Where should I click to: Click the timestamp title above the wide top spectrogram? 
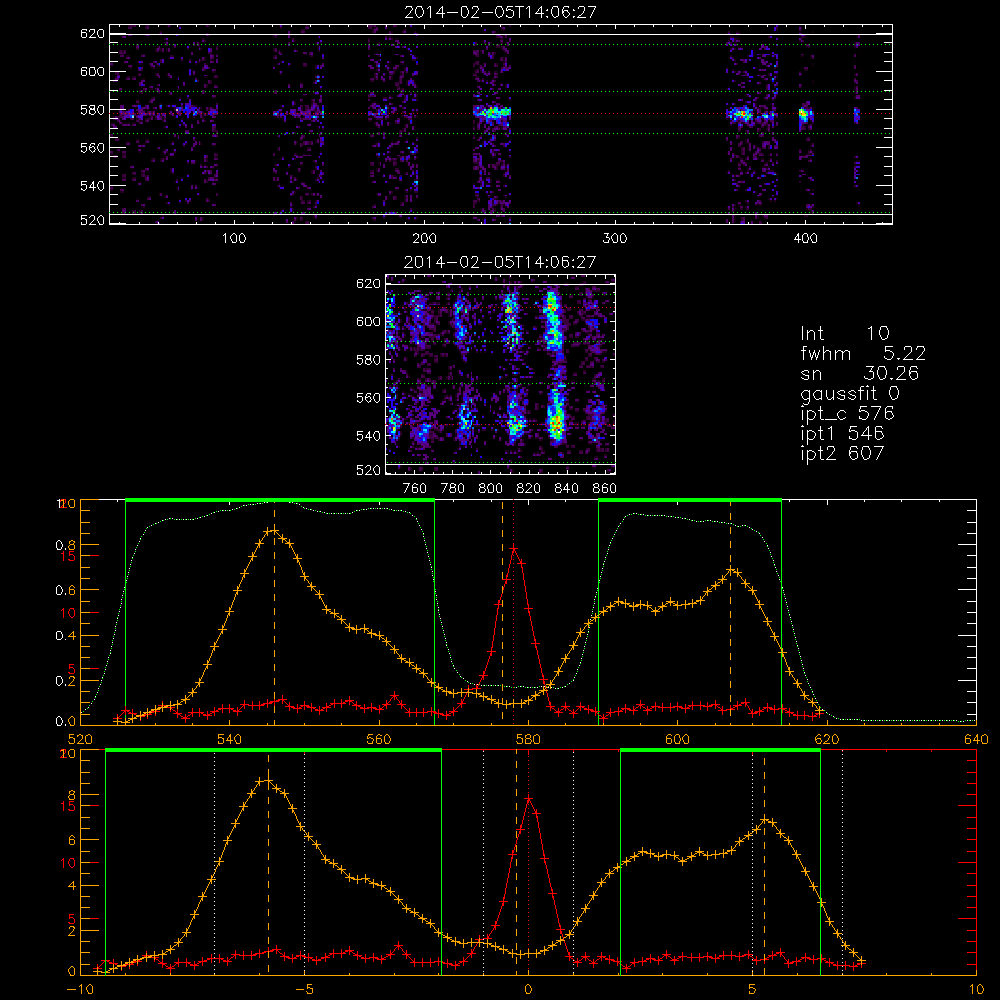pos(501,12)
